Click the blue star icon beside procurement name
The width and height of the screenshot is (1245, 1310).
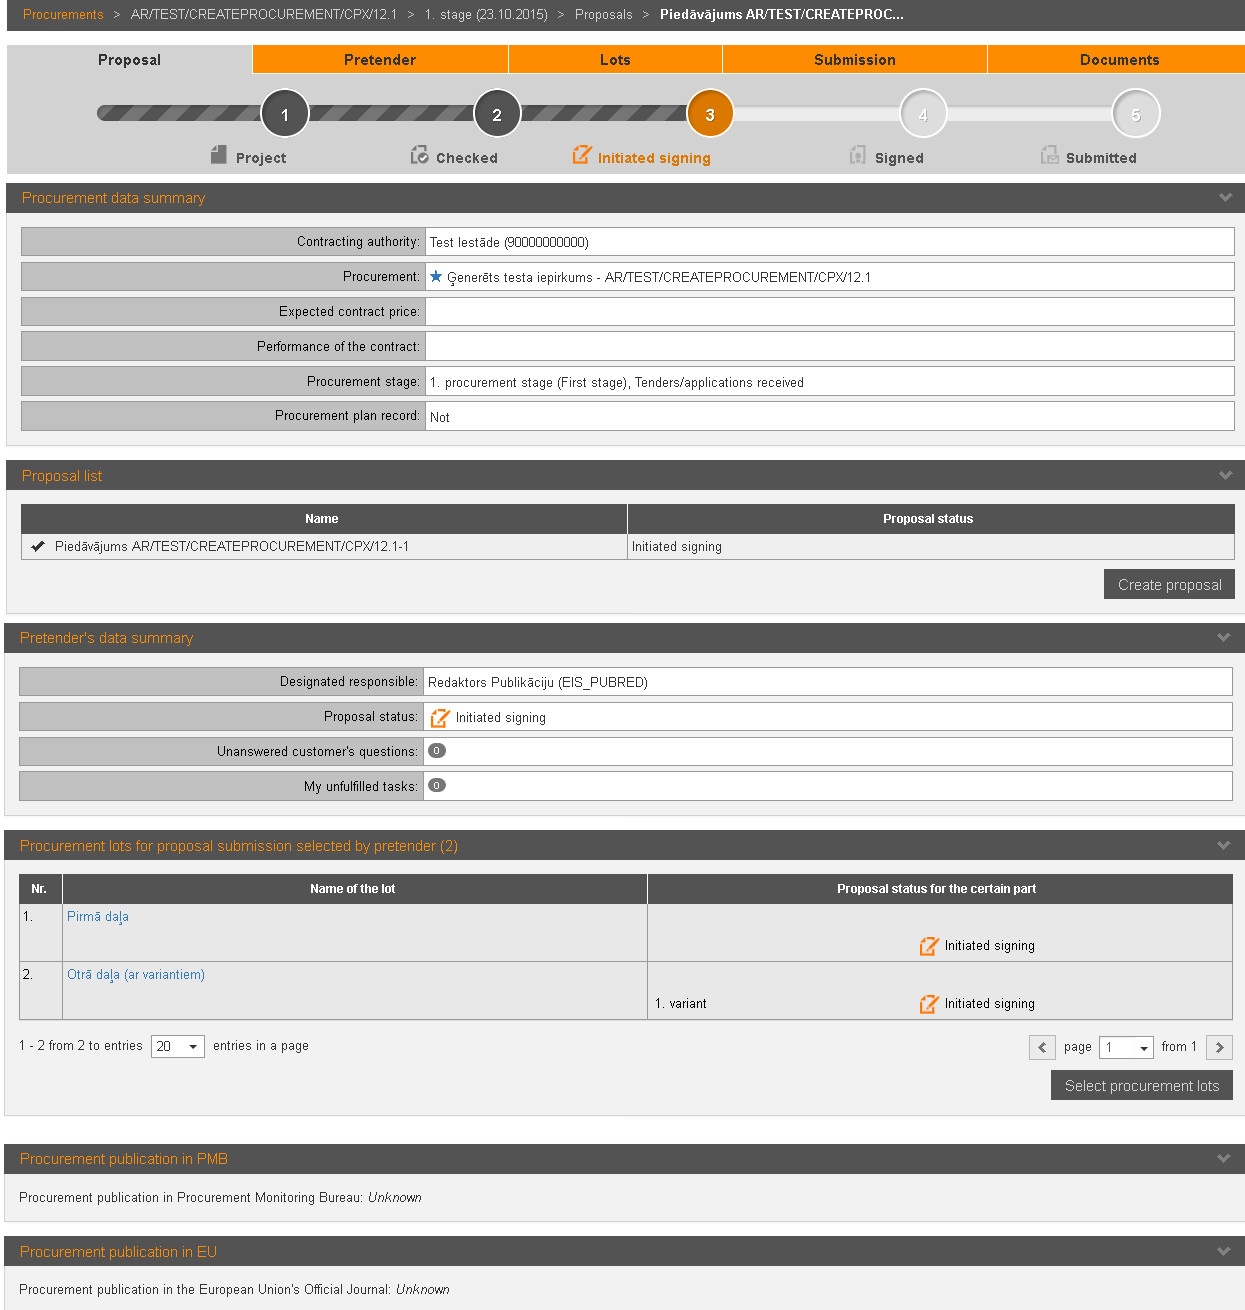(436, 277)
